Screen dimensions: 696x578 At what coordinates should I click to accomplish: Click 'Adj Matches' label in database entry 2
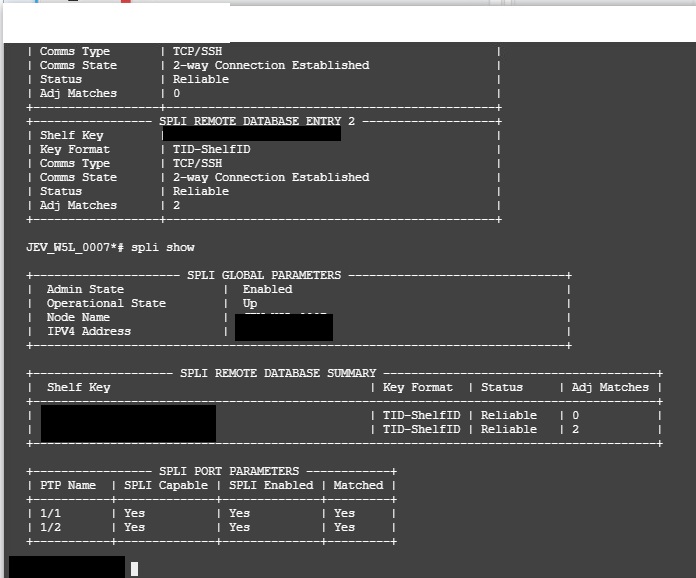[79, 205]
